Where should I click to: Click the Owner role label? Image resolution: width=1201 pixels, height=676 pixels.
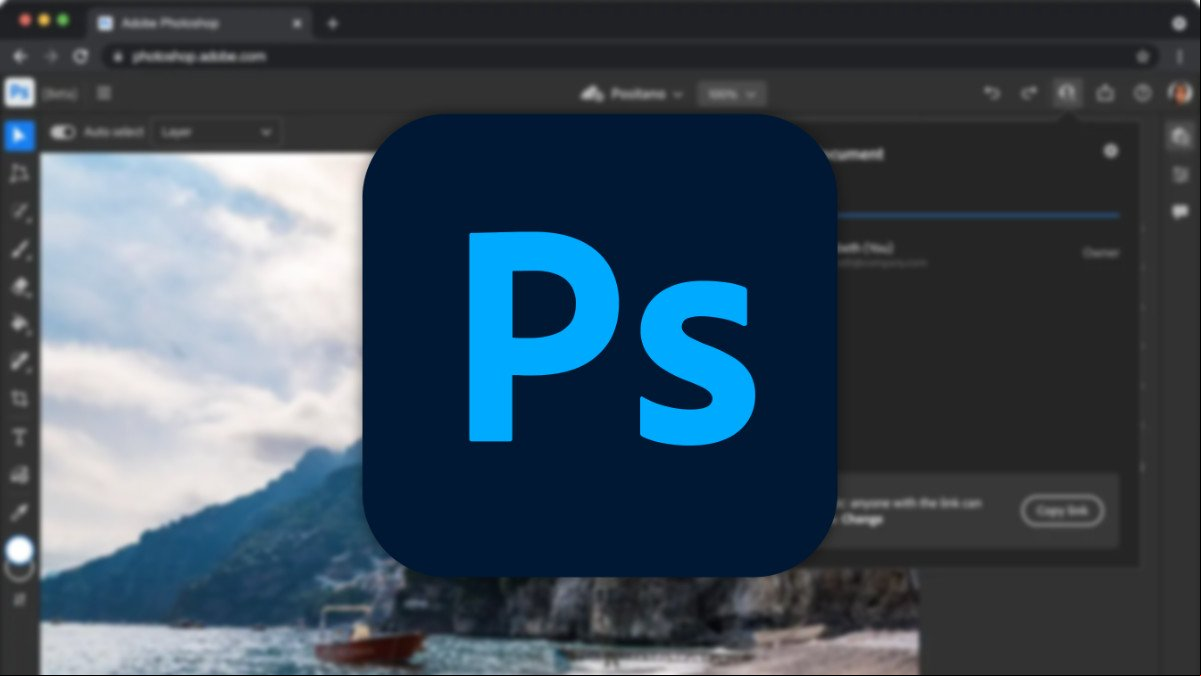click(1101, 253)
